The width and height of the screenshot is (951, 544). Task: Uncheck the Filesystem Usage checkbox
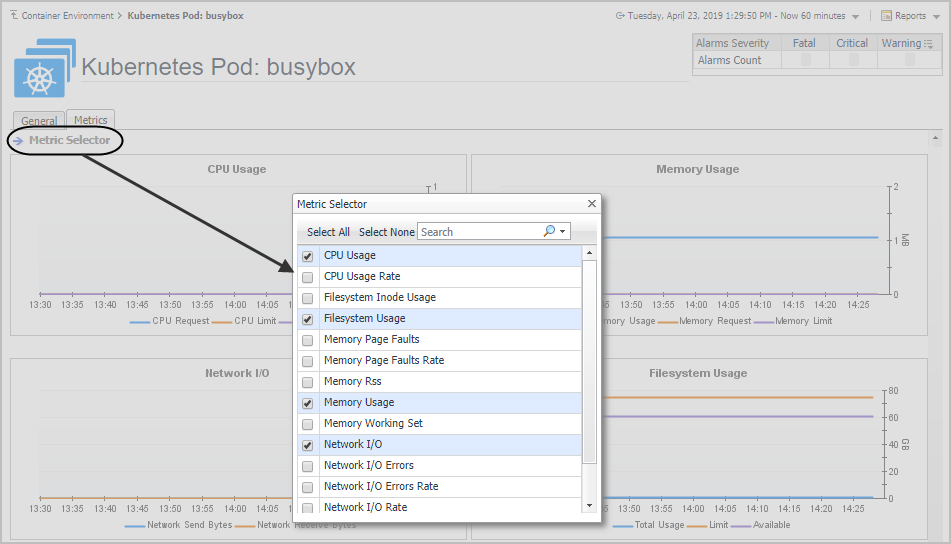coord(307,319)
